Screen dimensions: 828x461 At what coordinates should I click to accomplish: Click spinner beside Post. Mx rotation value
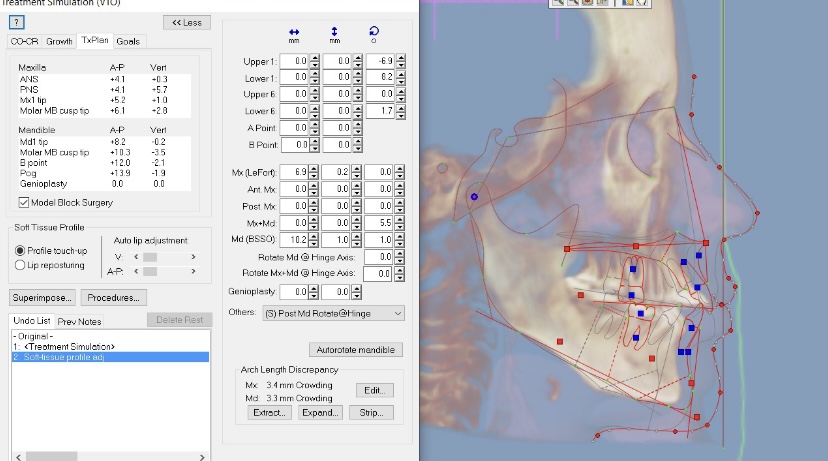click(x=399, y=206)
